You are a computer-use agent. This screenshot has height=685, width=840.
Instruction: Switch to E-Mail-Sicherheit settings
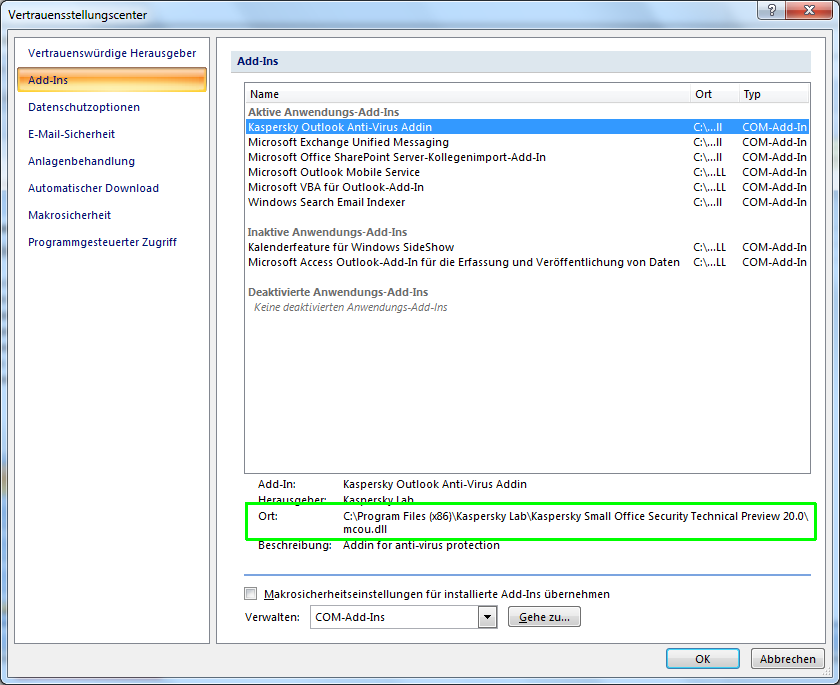(71, 134)
